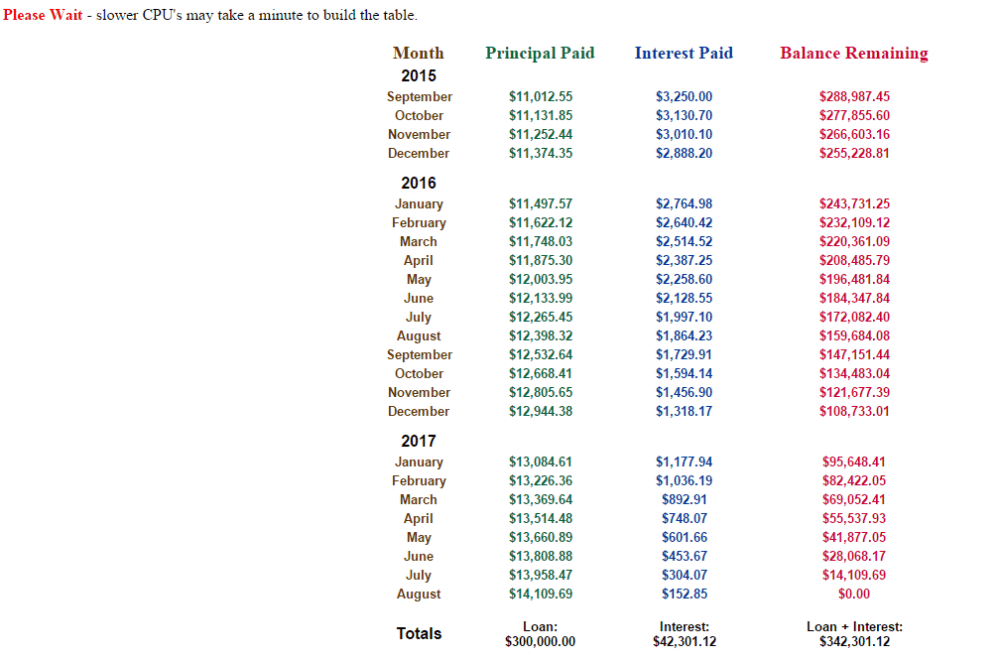Image resolution: width=1000 pixels, height=662 pixels.
Task: Select the 2016 year heading
Action: coord(418,183)
